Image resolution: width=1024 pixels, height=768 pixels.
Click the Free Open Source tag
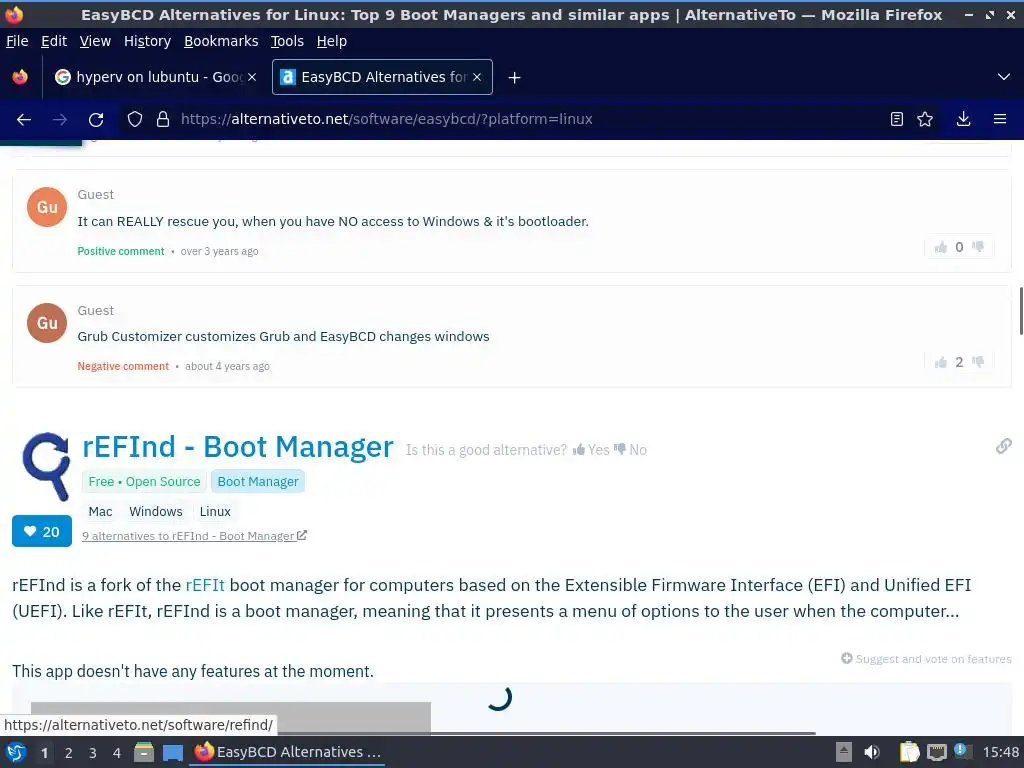(x=144, y=481)
